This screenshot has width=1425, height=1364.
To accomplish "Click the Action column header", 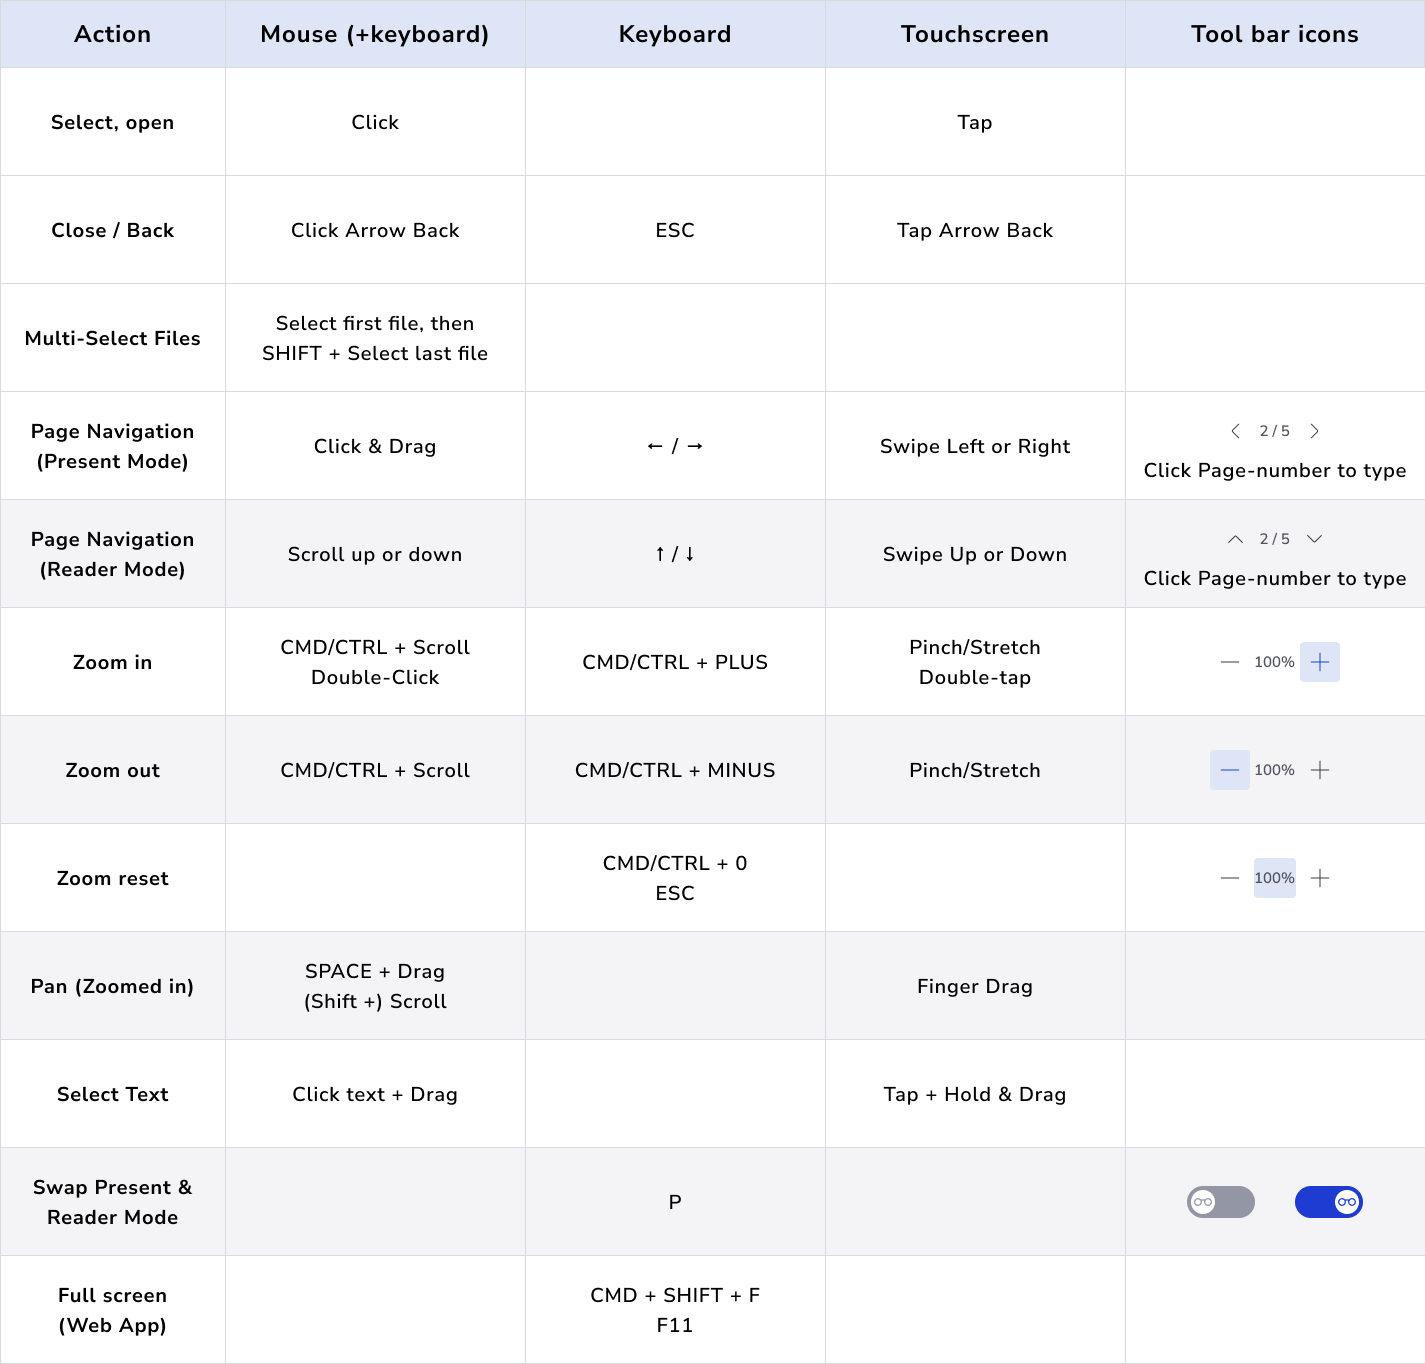I will (113, 34).
